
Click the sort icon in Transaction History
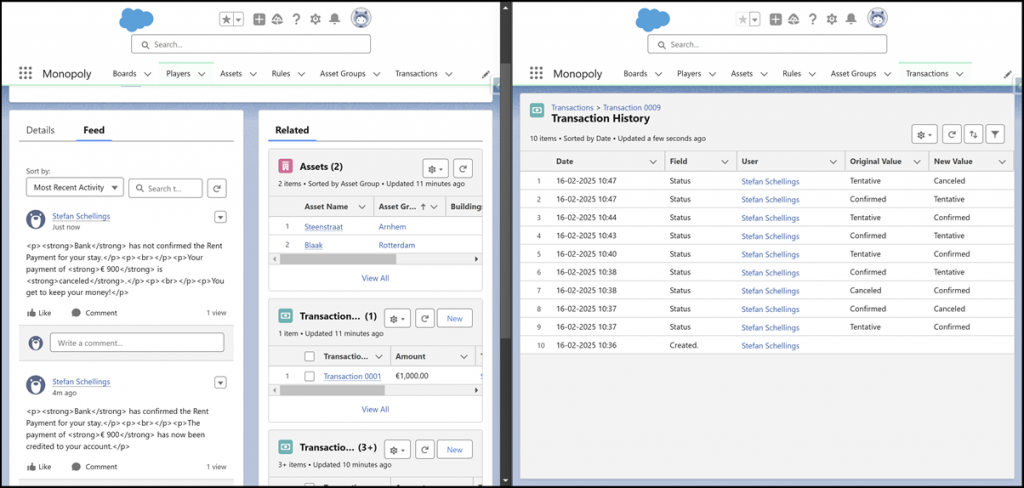(x=973, y=135)
